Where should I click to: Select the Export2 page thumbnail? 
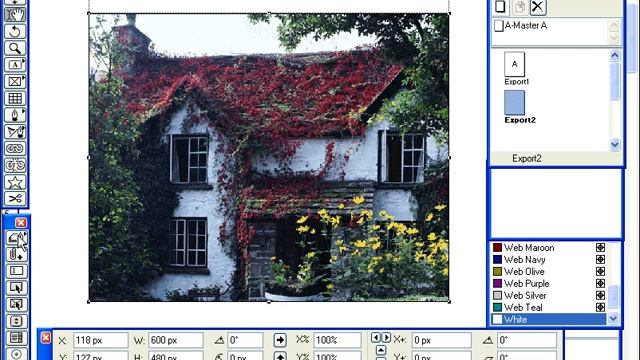514,102
